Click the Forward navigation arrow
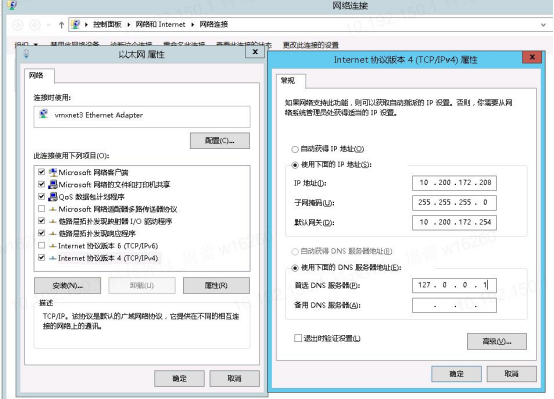The width and height of the screenshot is (554, 399). point(35,25)
